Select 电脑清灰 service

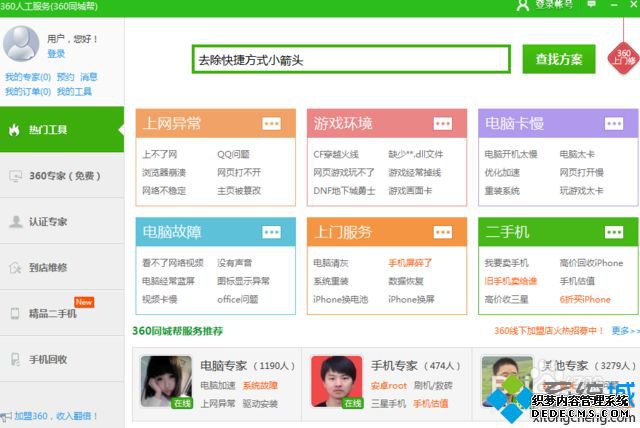click(x=331, y=263)
